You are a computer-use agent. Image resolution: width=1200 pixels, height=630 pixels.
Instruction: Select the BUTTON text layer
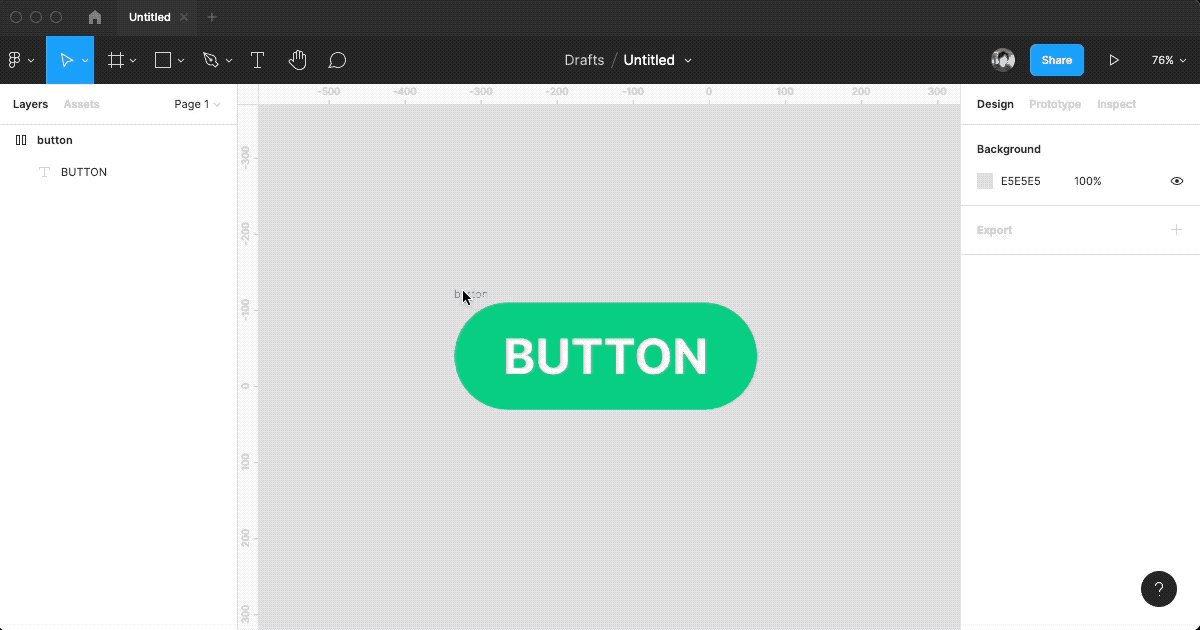84,172
